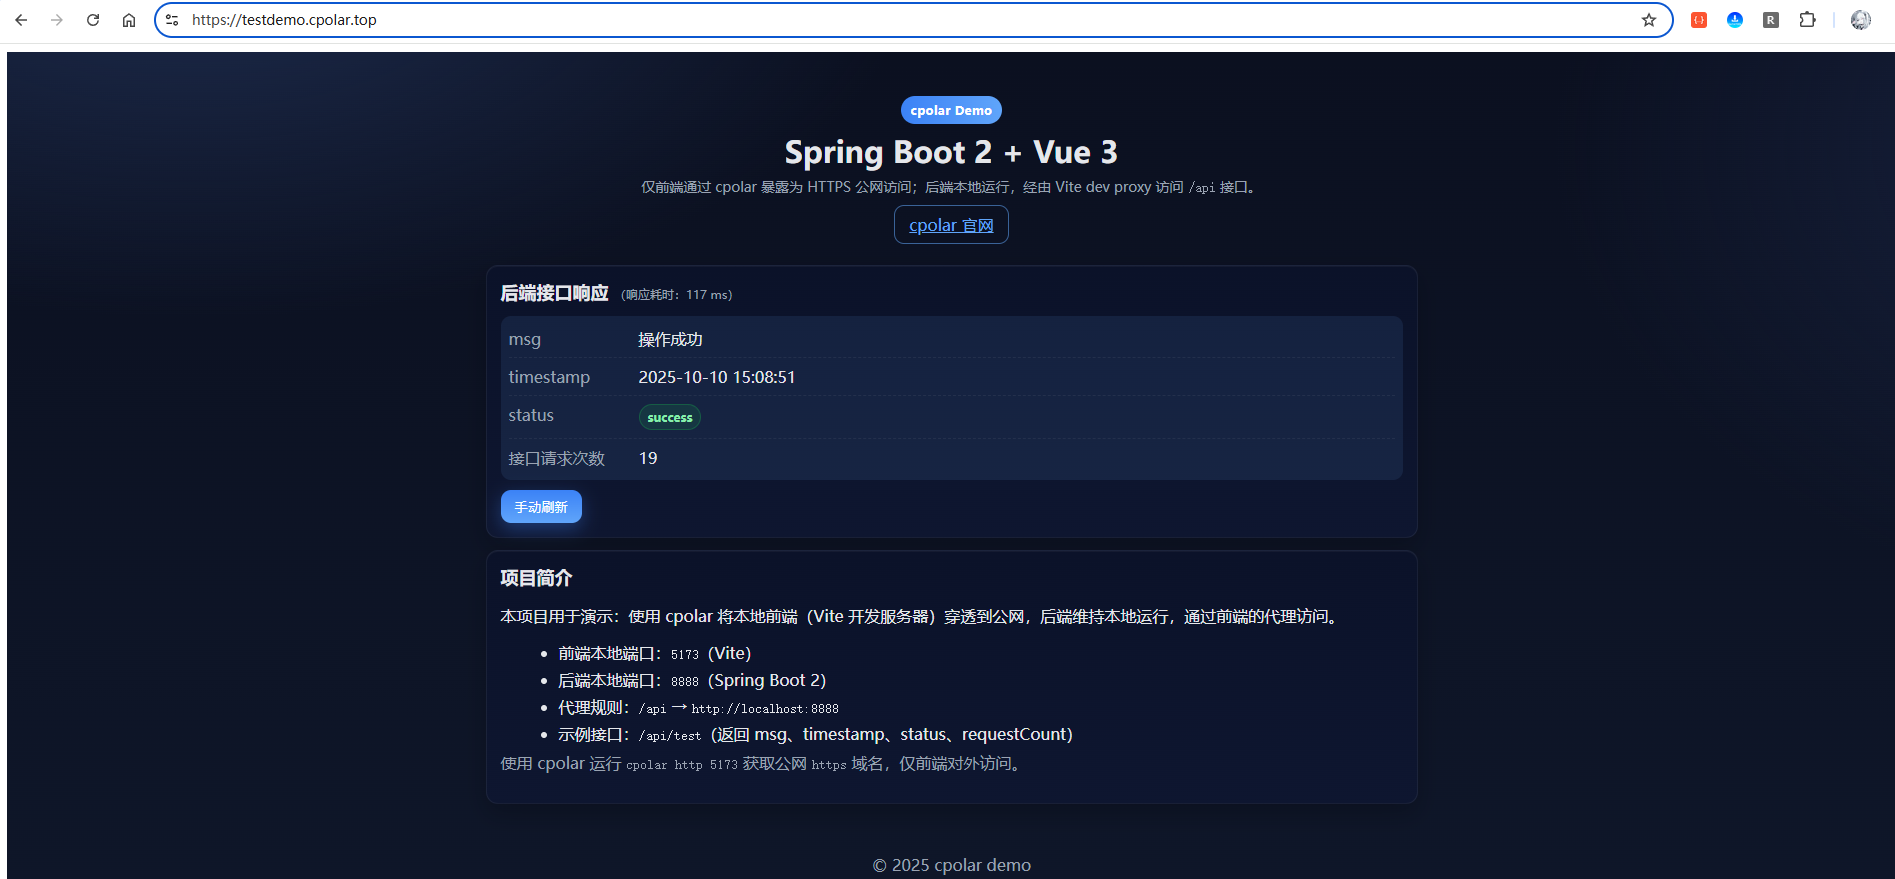Image resolution: width=1895 pixels, height=879 pixels.
Task: Click the msg field label
Action: pos(524,340)
